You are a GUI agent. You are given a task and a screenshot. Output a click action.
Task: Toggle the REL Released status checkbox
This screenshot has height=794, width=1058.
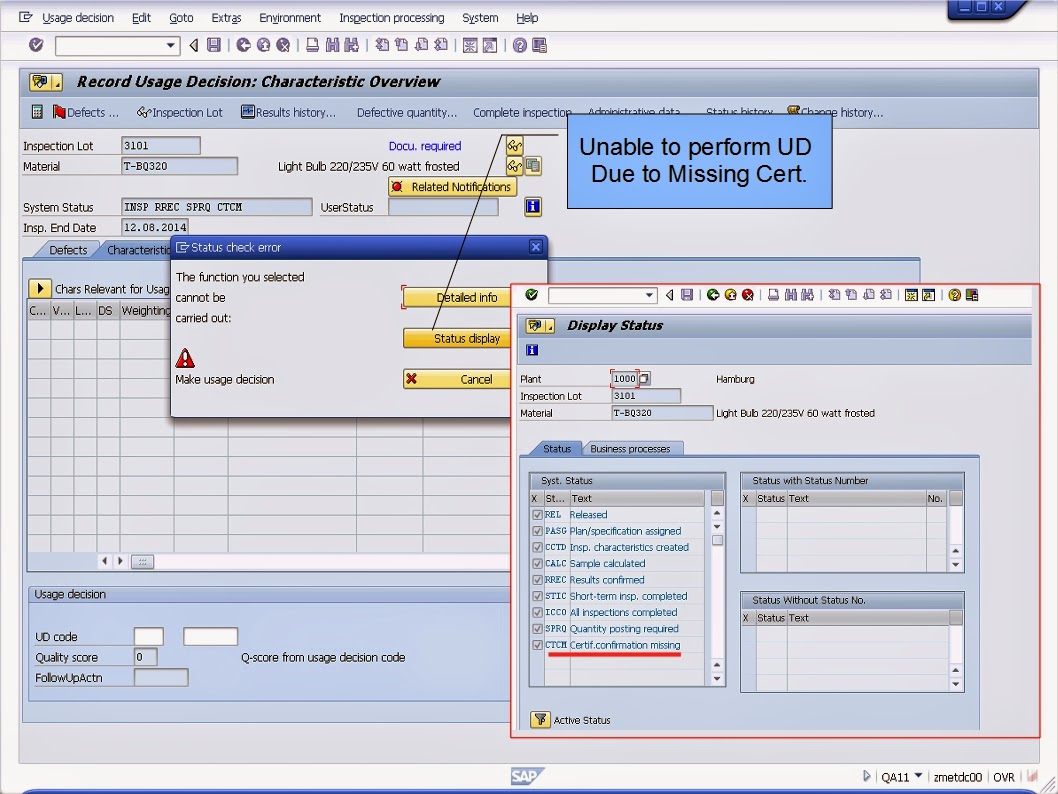(537, 514)
